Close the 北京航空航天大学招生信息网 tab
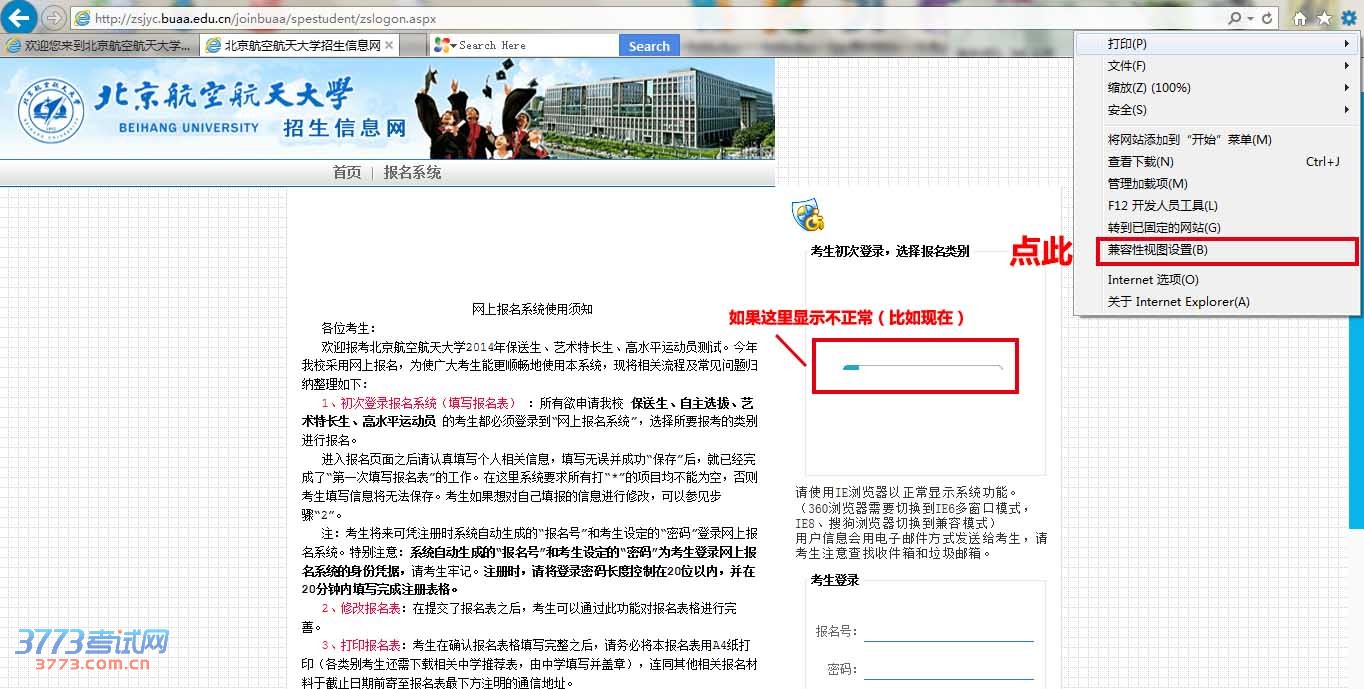This screenshot has width=1364, height=689. (x=389, y=45)
